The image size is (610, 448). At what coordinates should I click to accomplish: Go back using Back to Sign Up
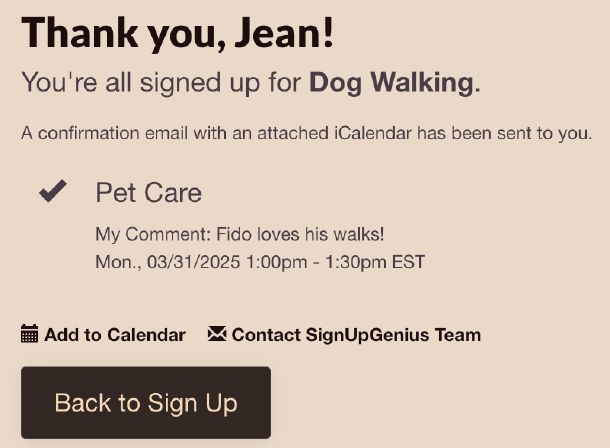click(x=146, y=402)
